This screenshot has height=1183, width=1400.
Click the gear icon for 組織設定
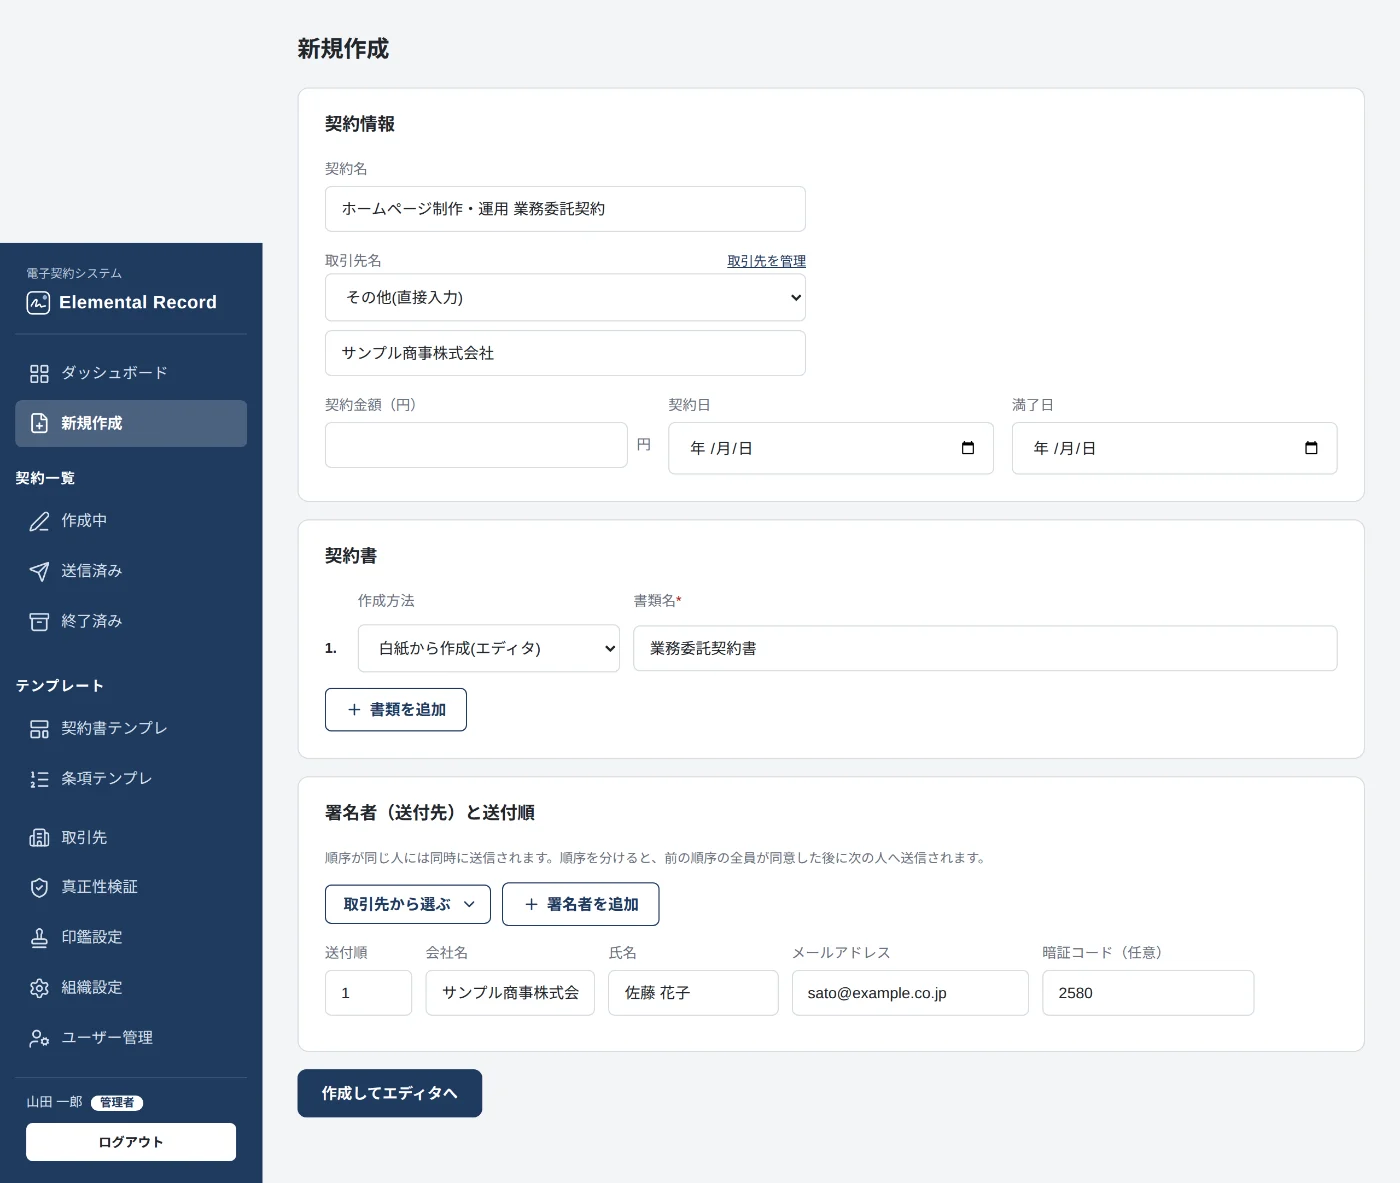pos(39,988)
